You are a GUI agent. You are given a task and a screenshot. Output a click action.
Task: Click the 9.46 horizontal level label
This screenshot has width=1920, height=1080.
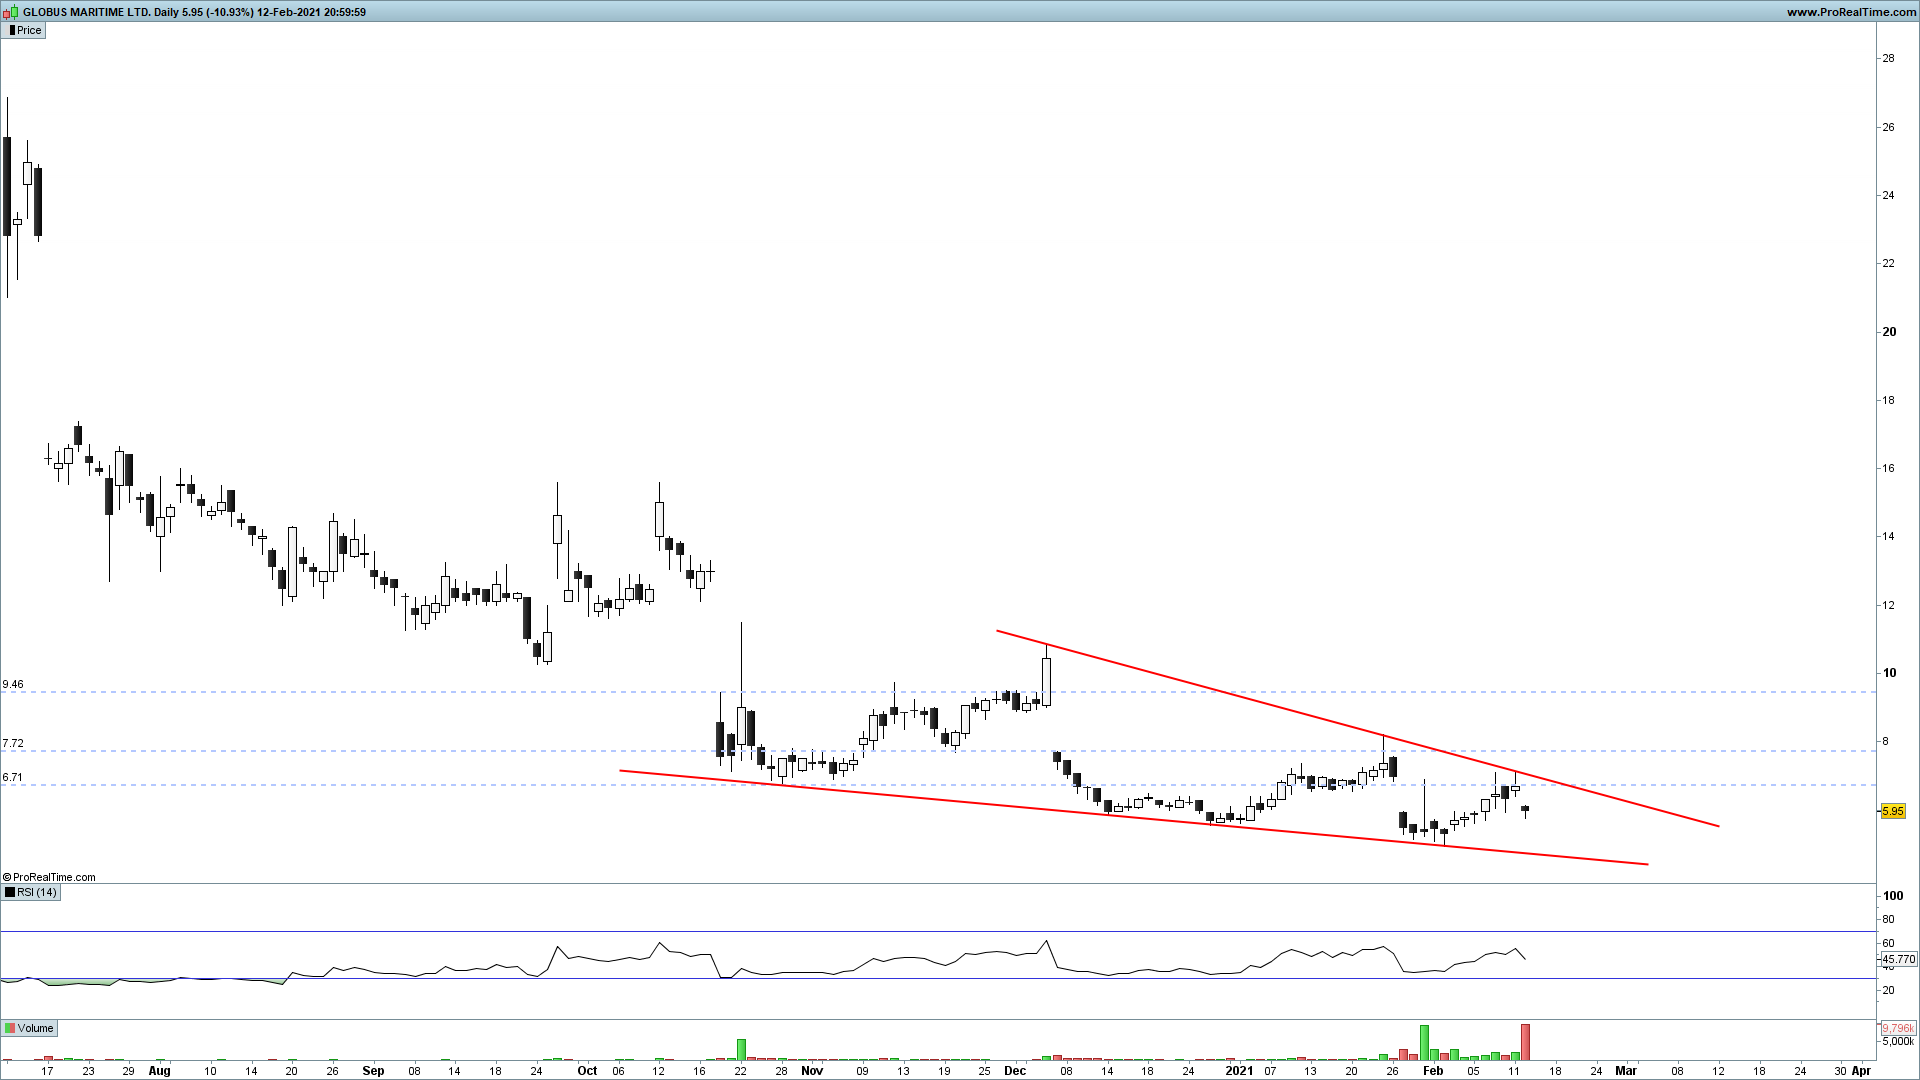(x=13, y=685)
